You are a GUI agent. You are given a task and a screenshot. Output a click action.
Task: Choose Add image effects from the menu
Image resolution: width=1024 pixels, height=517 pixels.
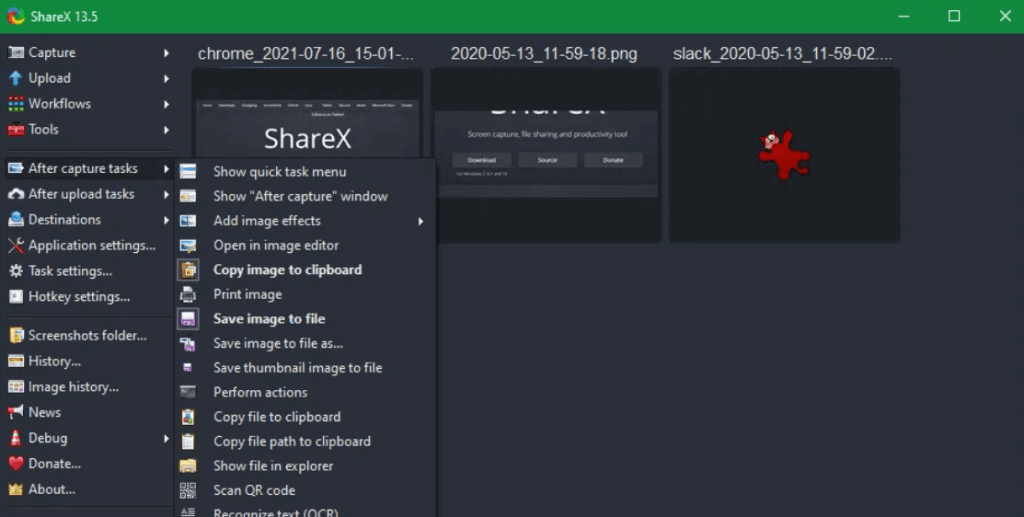pyautogui.click(x=306, y=221)
